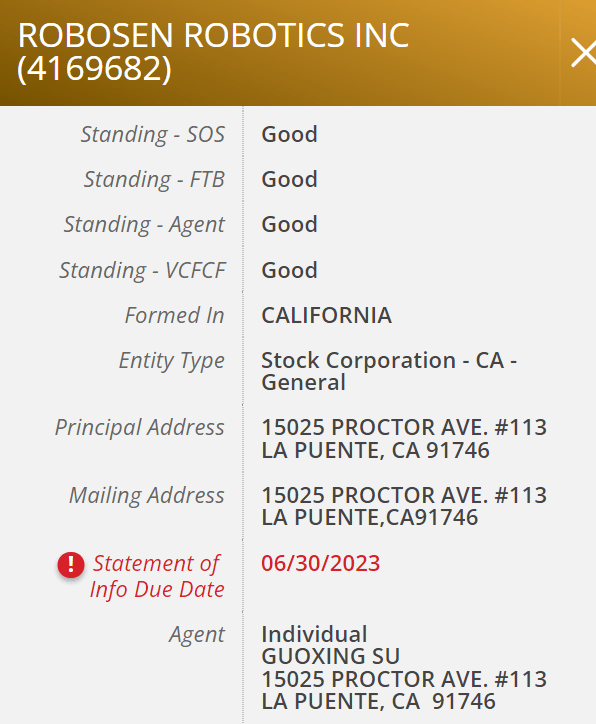Select the Good value for Standing - Agent
Viewport: 596px width, 724px height.
click(289, 224)
